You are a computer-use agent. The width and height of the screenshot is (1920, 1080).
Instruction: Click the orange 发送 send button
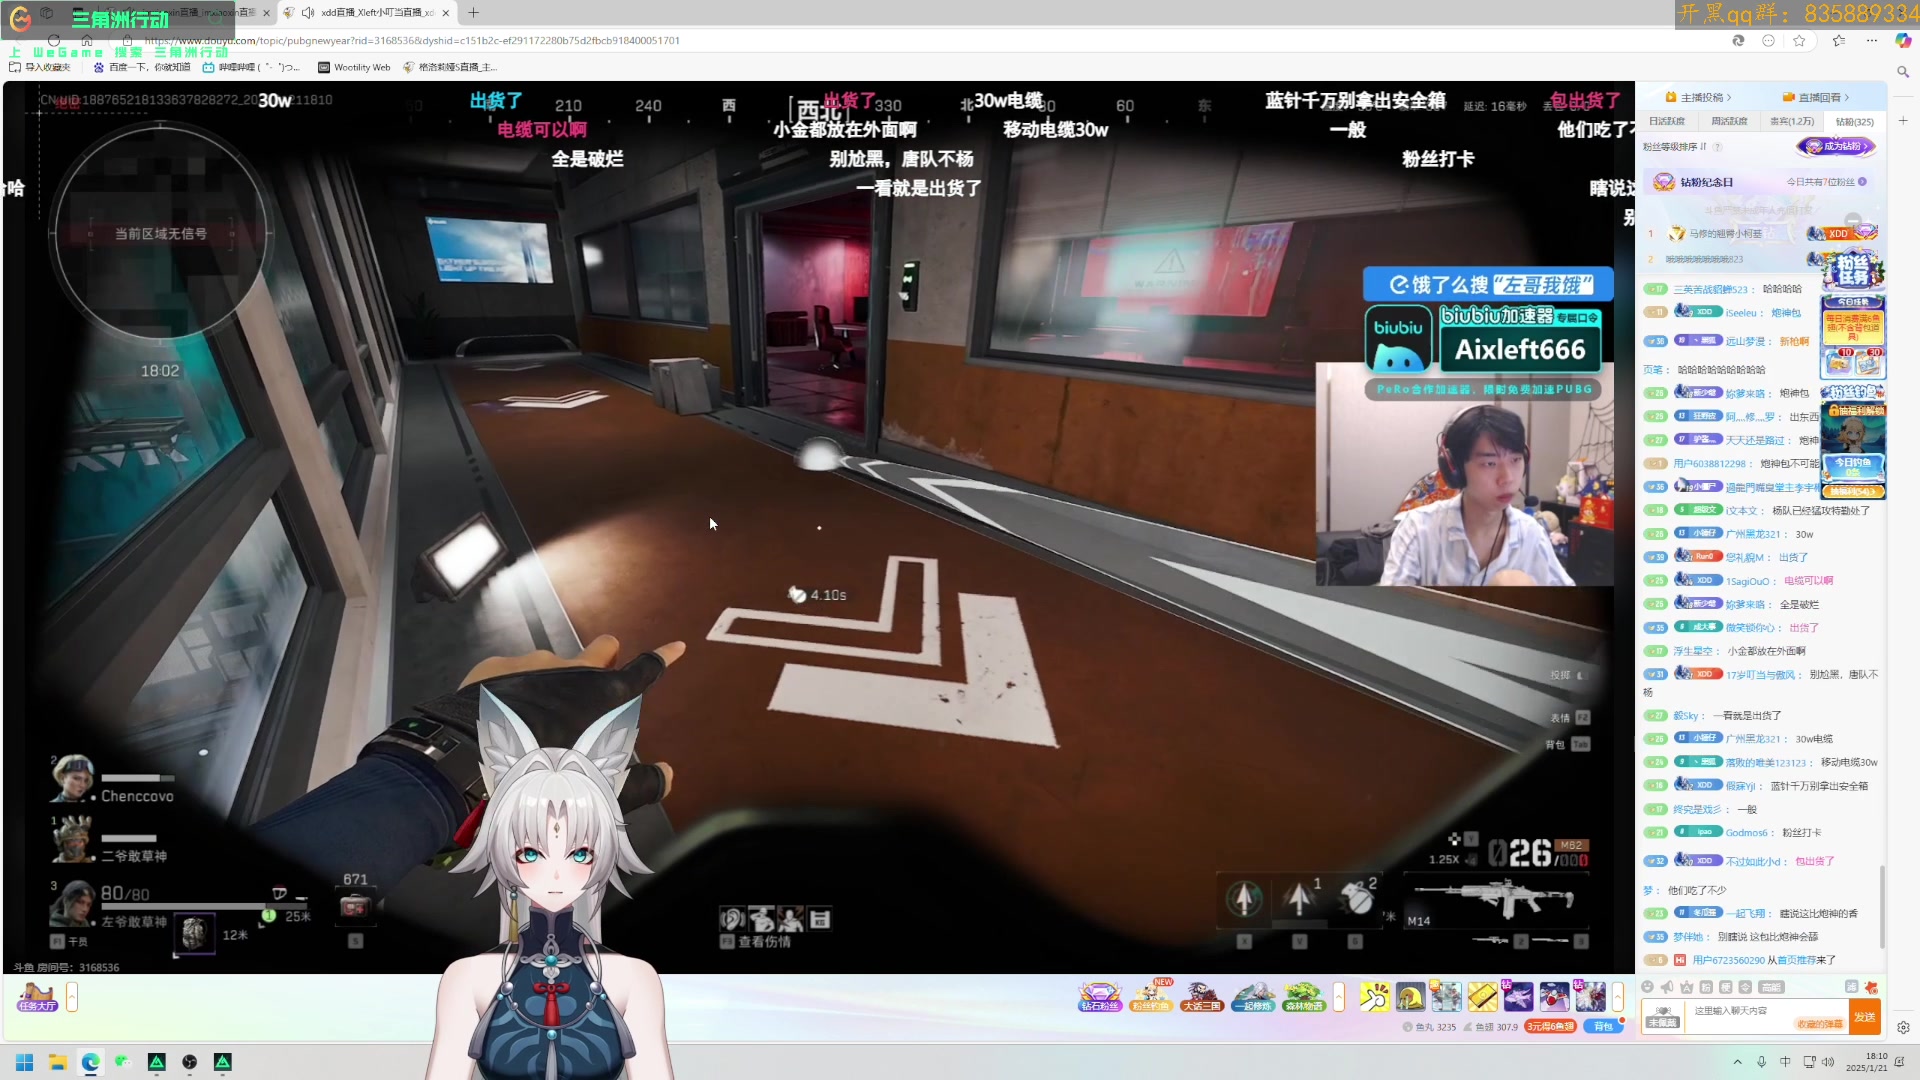pyautogui.click(x=1865, y=1017)
